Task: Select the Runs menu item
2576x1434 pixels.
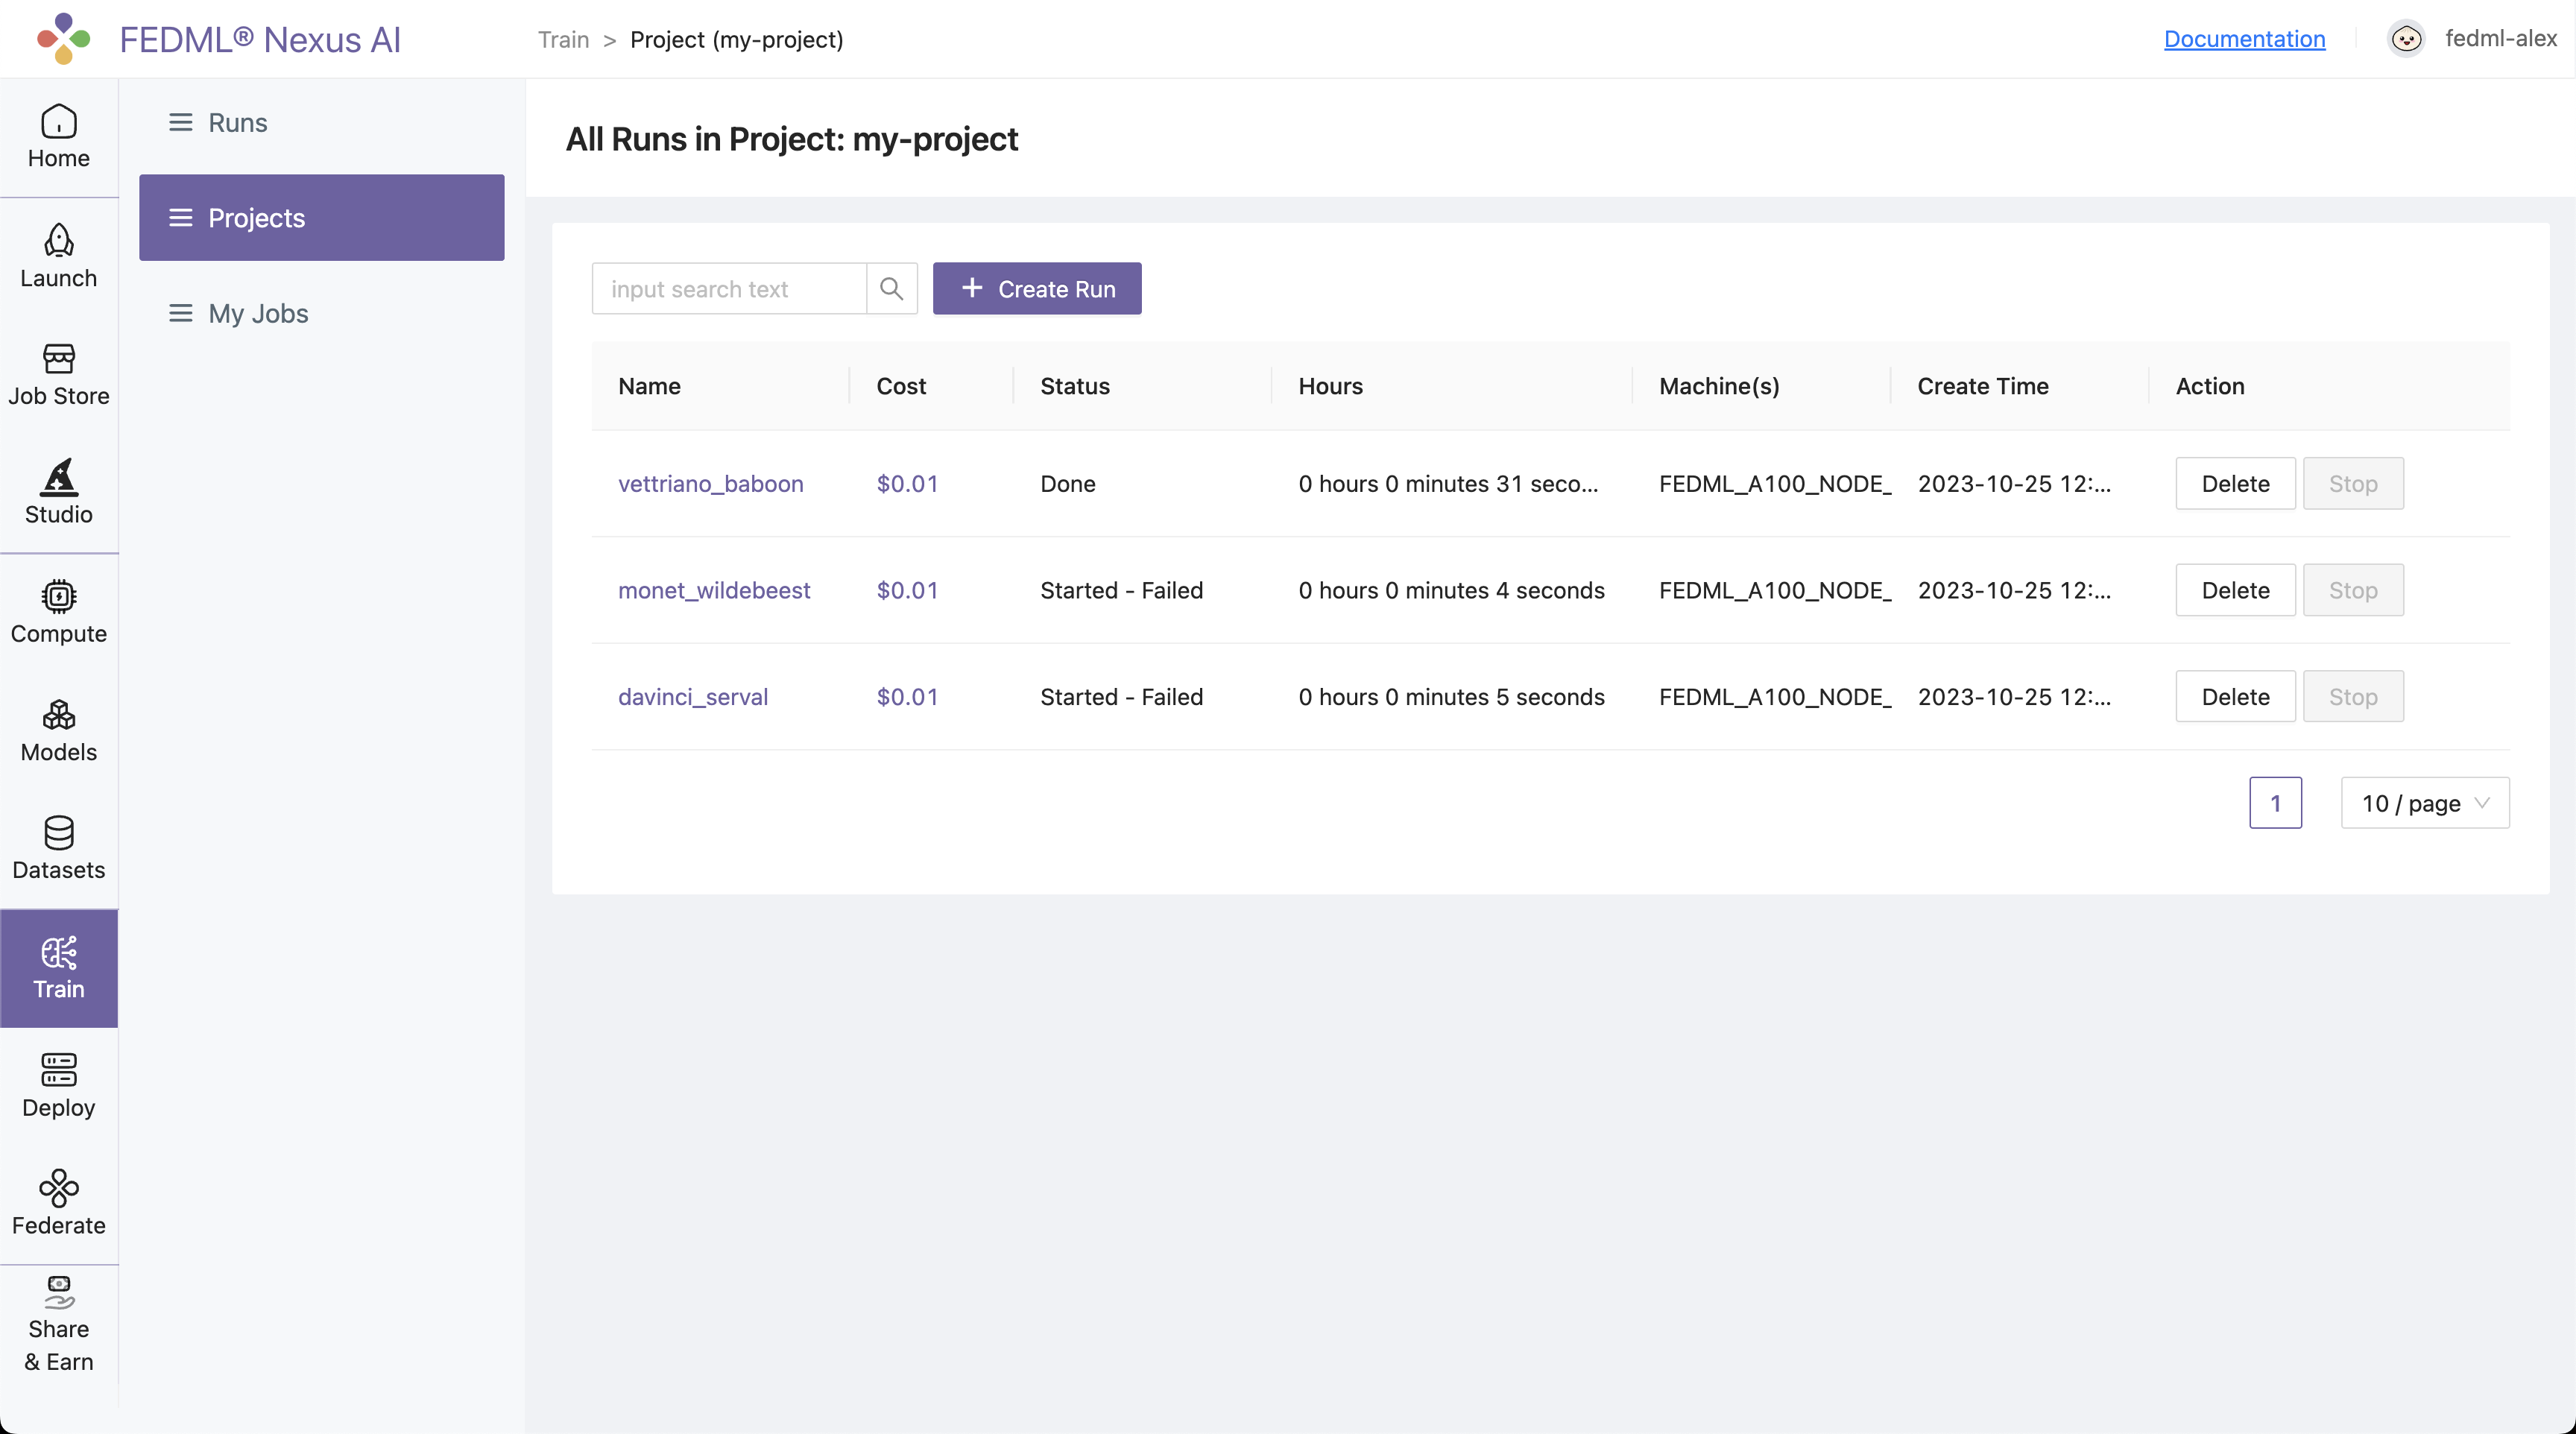Action: tap(237, 123)
